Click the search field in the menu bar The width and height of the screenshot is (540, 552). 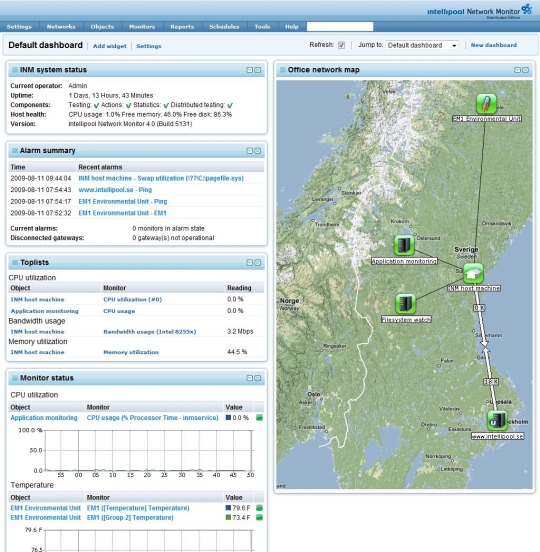(x=340, y=27)
